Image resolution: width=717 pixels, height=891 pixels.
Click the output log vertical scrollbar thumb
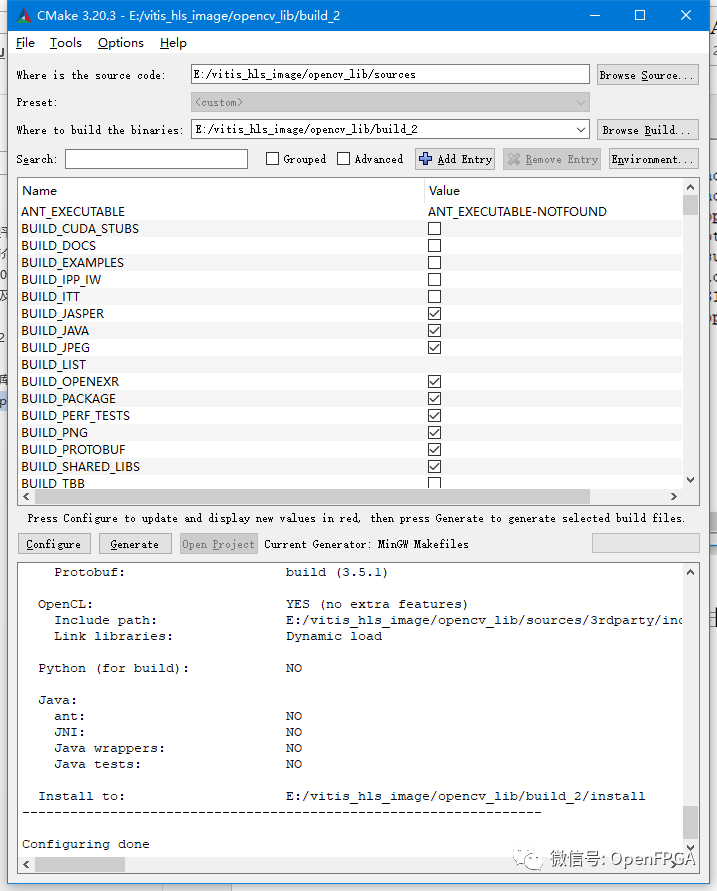pyautogui.click(x=690, y=822)
